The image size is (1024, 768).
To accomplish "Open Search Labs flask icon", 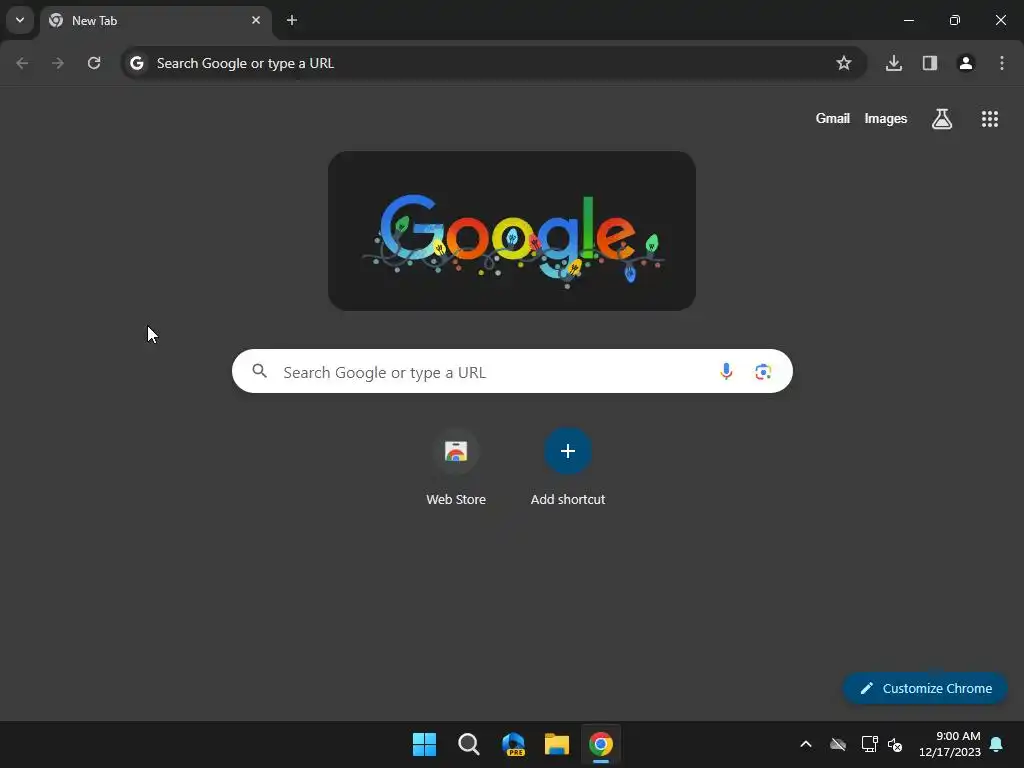I will (x=942, y=119).
